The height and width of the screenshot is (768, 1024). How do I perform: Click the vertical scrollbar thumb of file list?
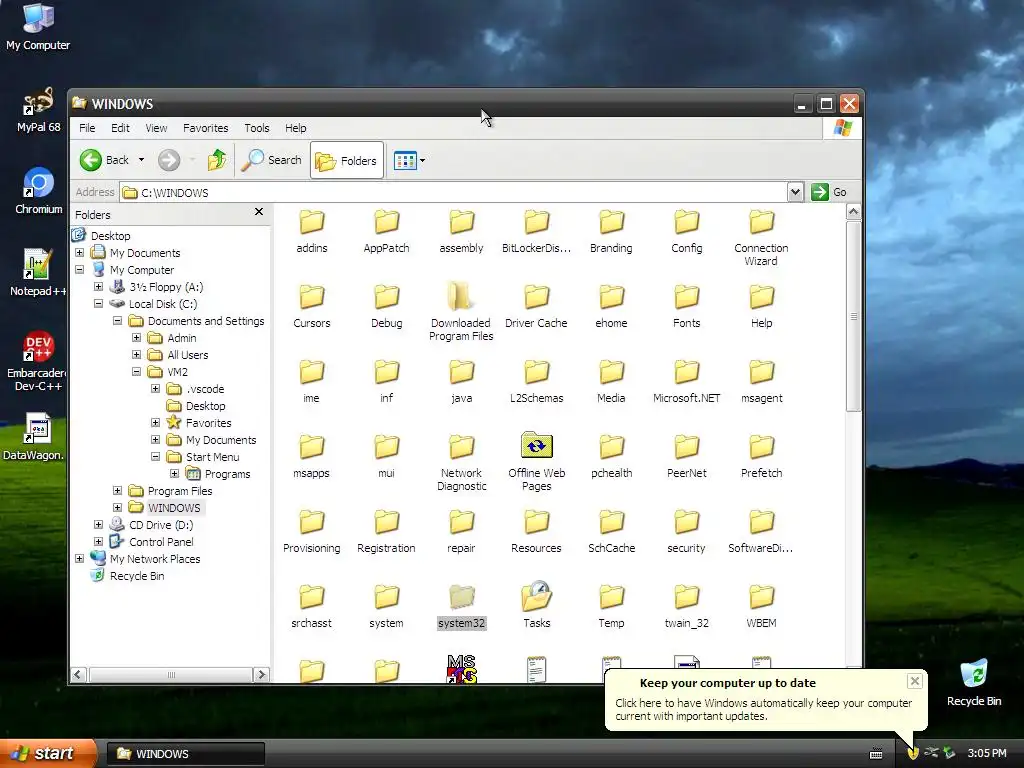pyautogui.click(x=853, y=316)
